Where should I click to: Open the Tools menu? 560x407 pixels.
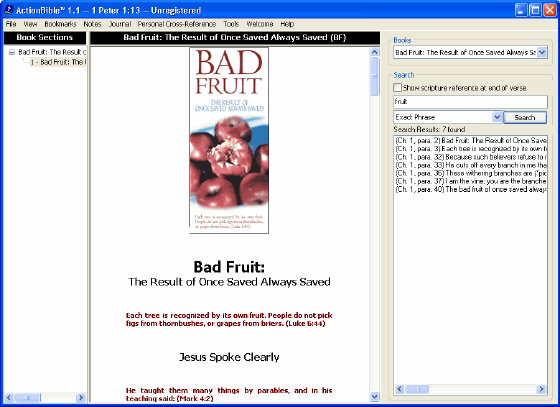click(x=231, y=24)
